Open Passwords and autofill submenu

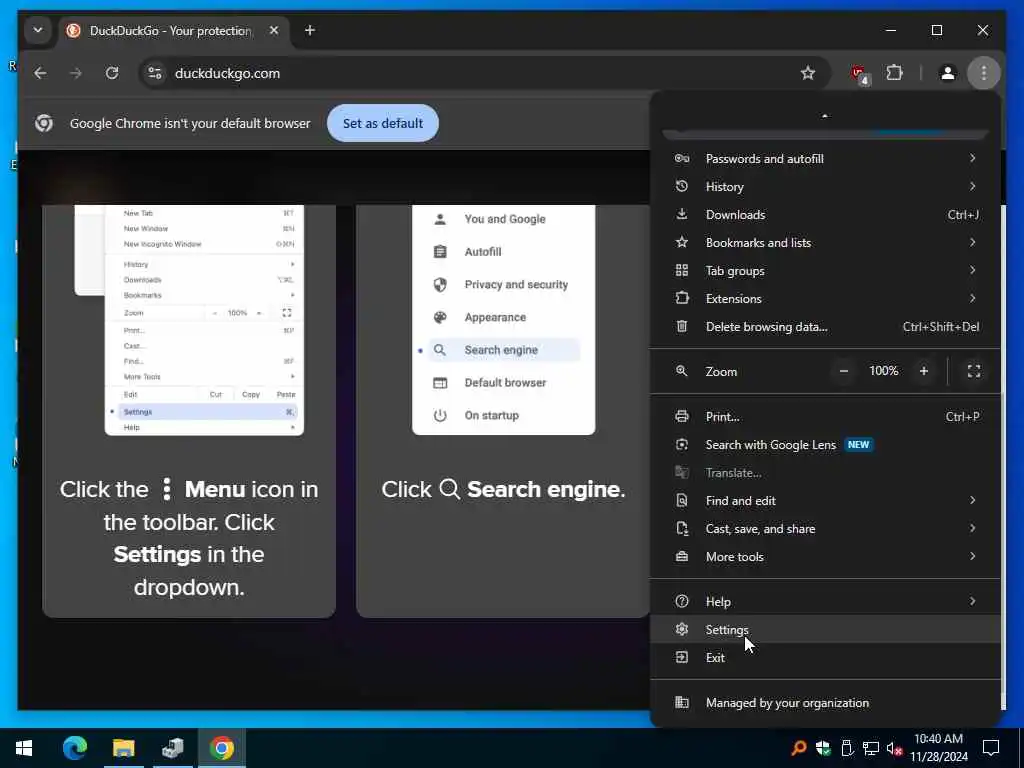pos(825,159)
